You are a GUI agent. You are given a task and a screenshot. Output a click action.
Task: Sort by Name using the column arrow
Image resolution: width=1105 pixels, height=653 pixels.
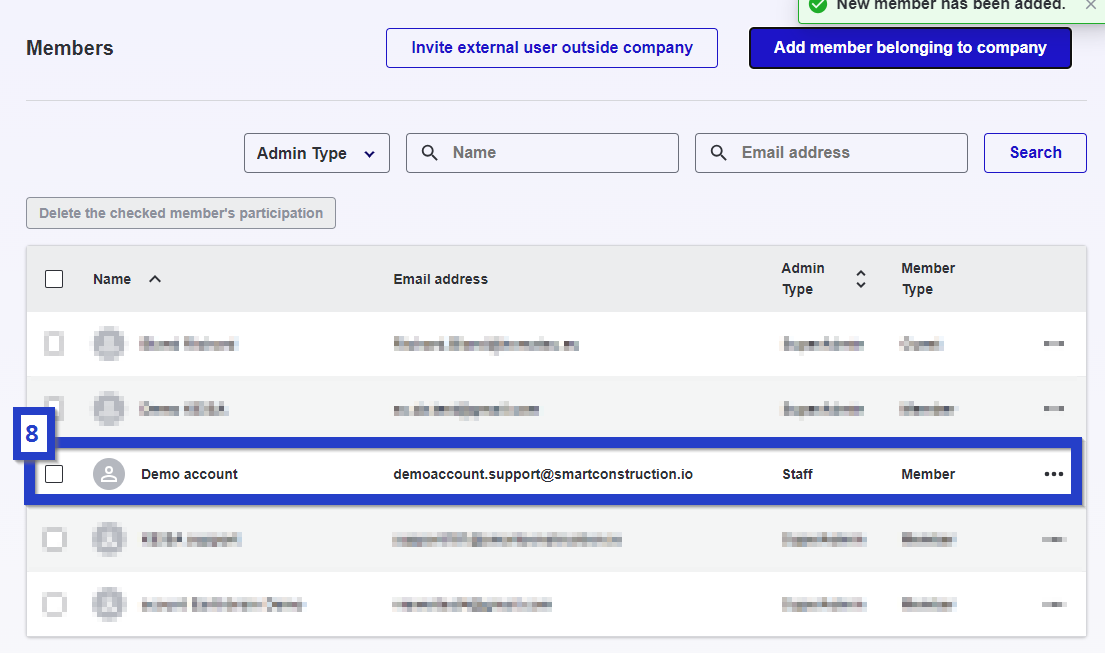(155, 279)
